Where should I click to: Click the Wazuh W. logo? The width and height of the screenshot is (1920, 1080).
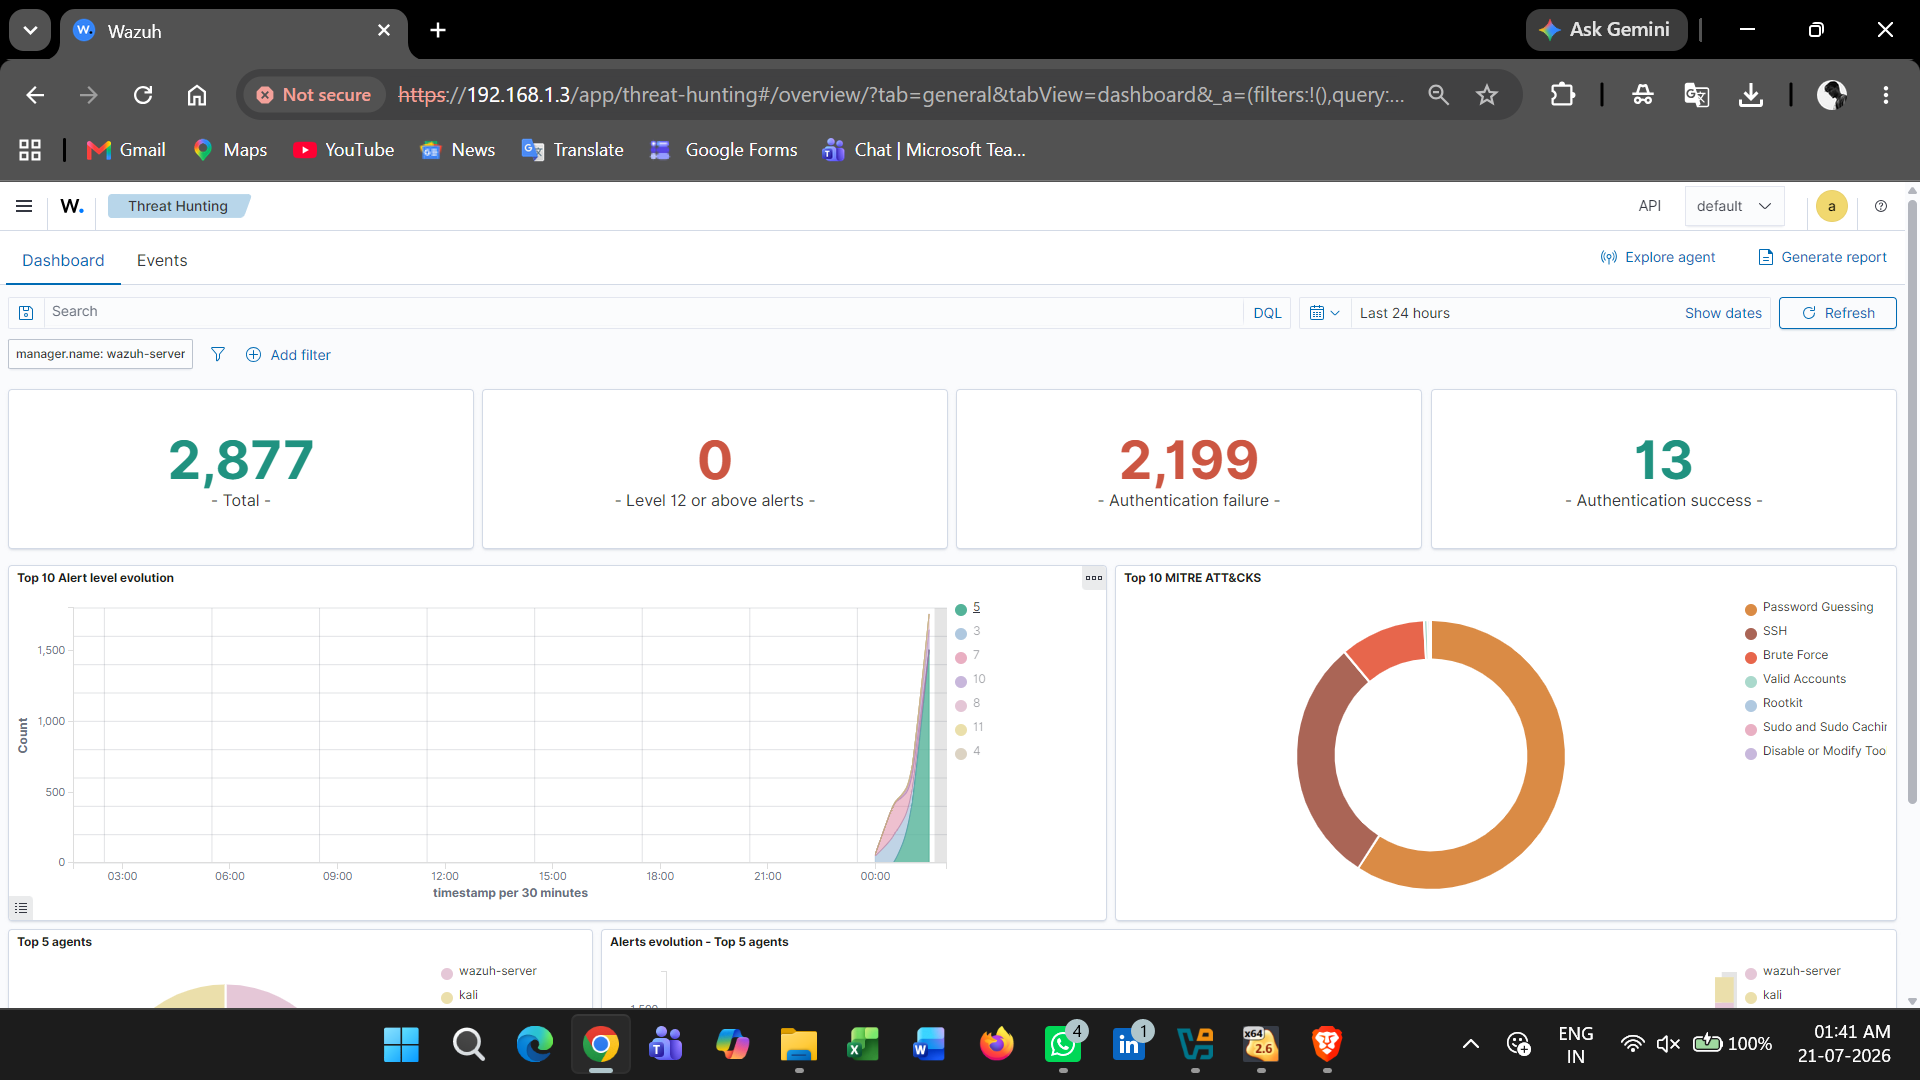pos(72,206)
